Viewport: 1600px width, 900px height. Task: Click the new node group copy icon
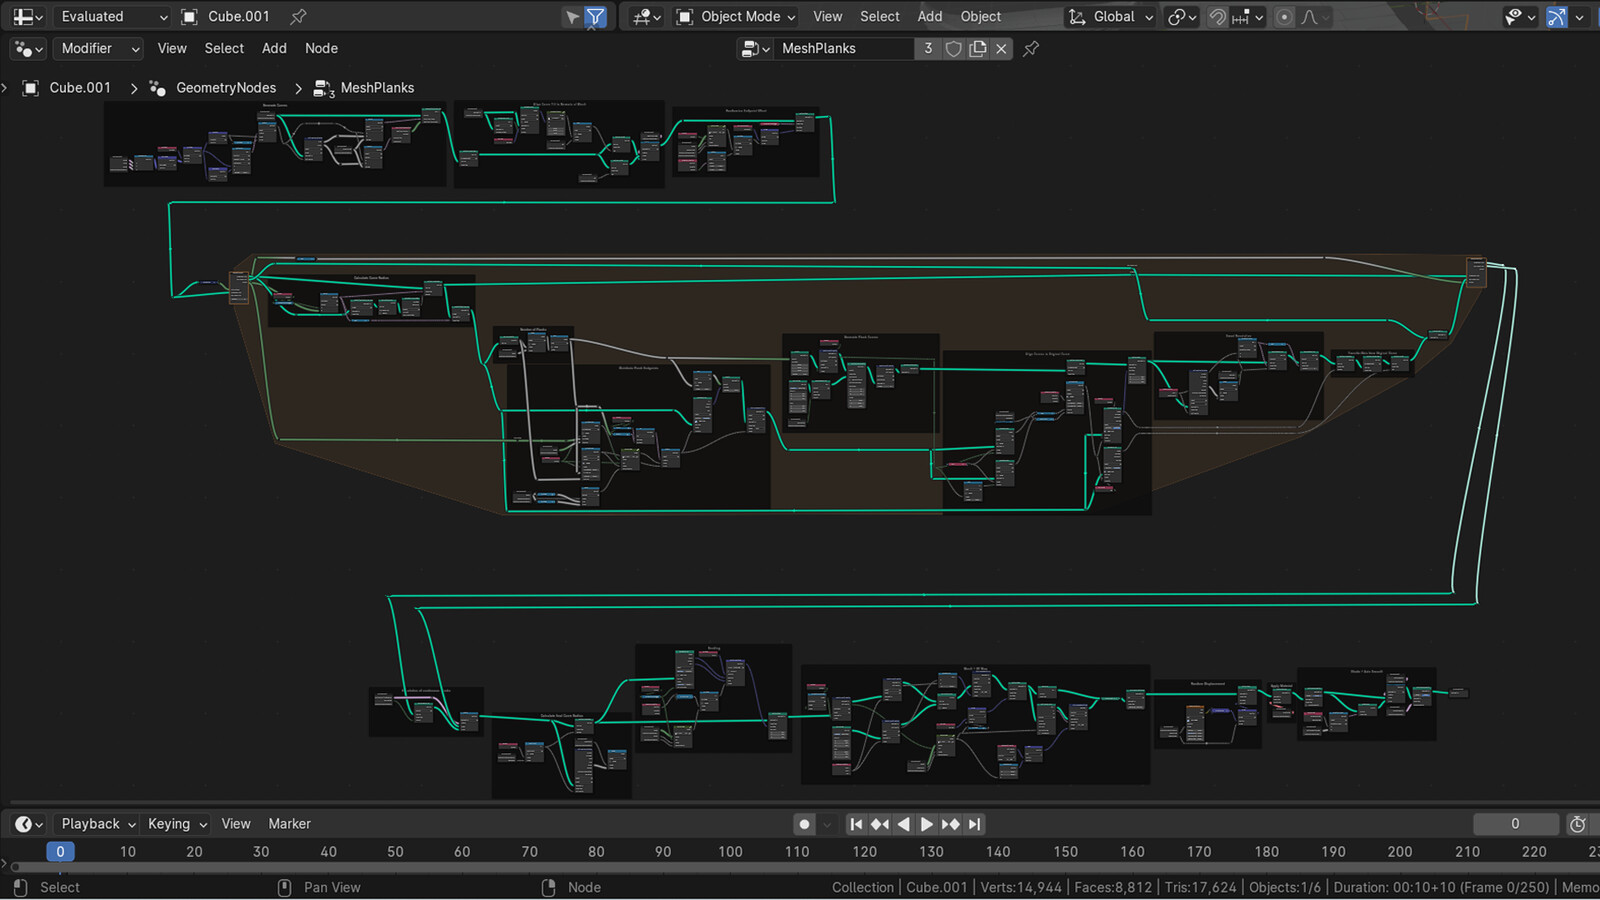pyautogui.click(x=977, y=48)
